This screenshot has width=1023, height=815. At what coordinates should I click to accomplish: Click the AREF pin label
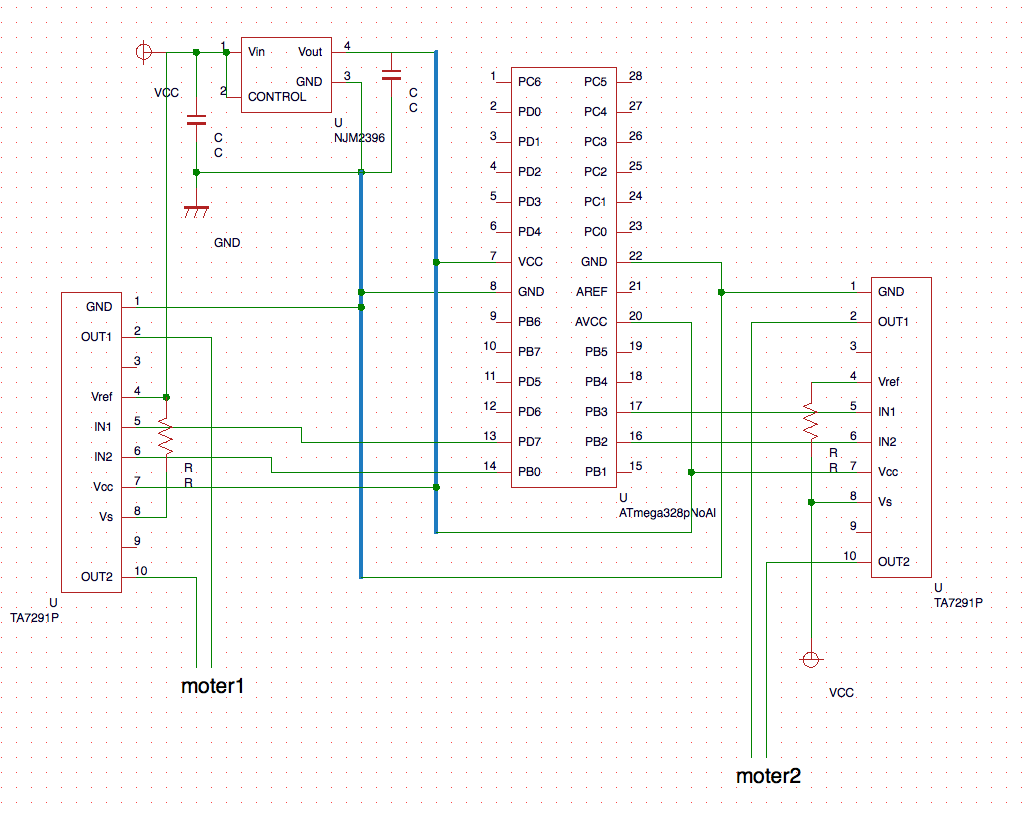click(x=591, y=292)
